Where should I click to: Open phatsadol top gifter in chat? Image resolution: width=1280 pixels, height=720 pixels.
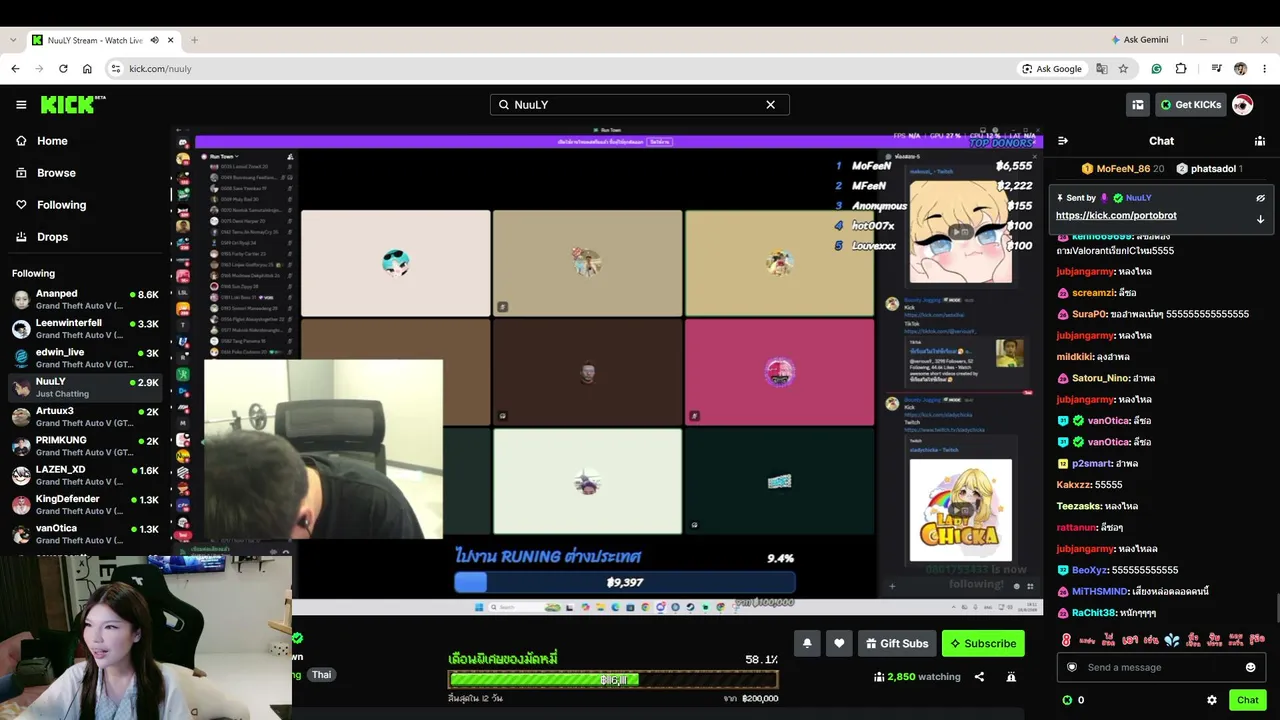point(1209,169)
